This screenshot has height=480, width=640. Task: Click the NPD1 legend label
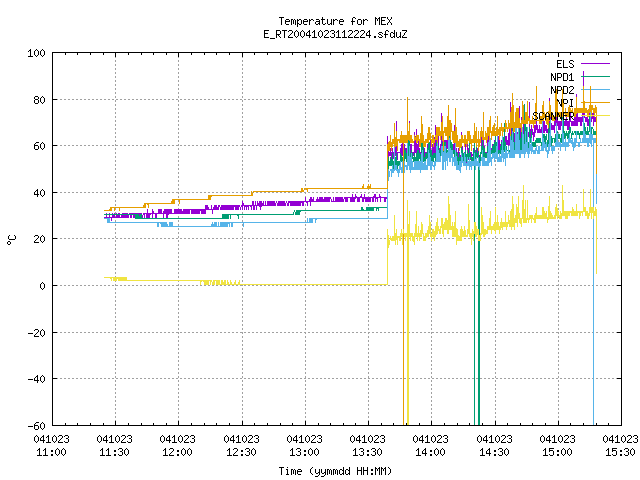(x=562, y=77)
